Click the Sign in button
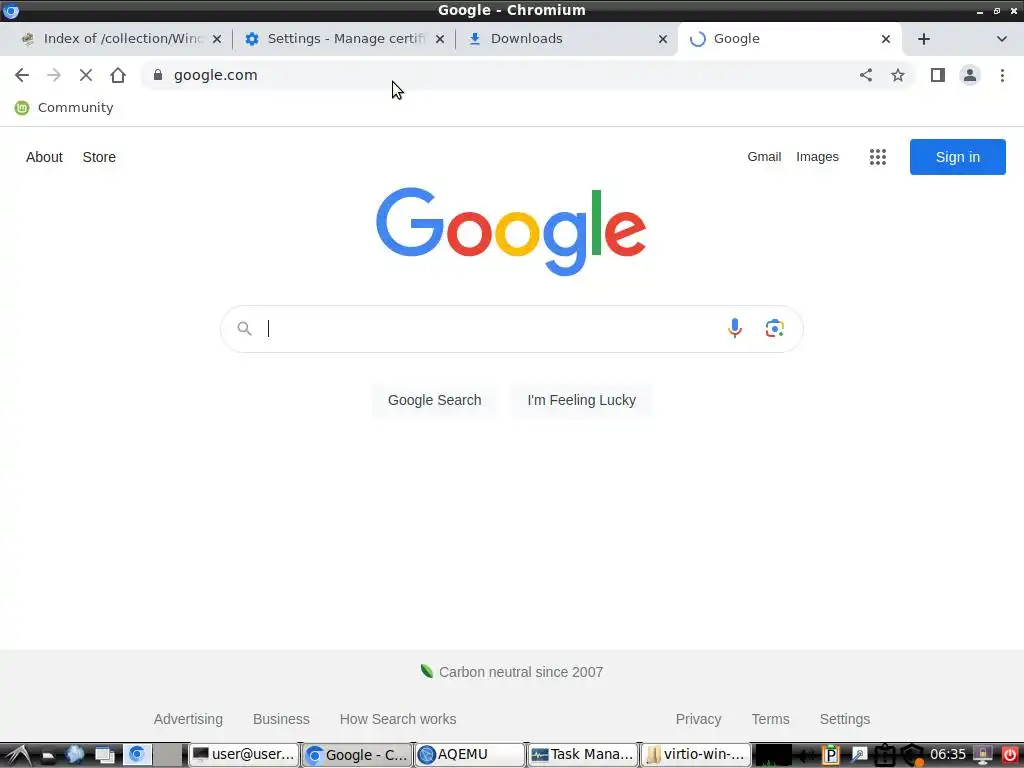 (957, 157)
